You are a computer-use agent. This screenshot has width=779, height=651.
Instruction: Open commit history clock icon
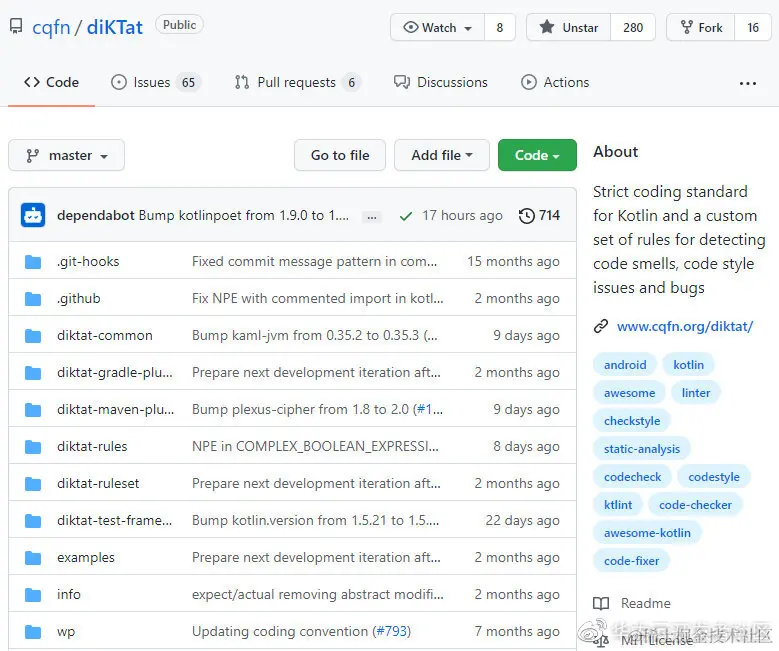[x=527, y=216]
